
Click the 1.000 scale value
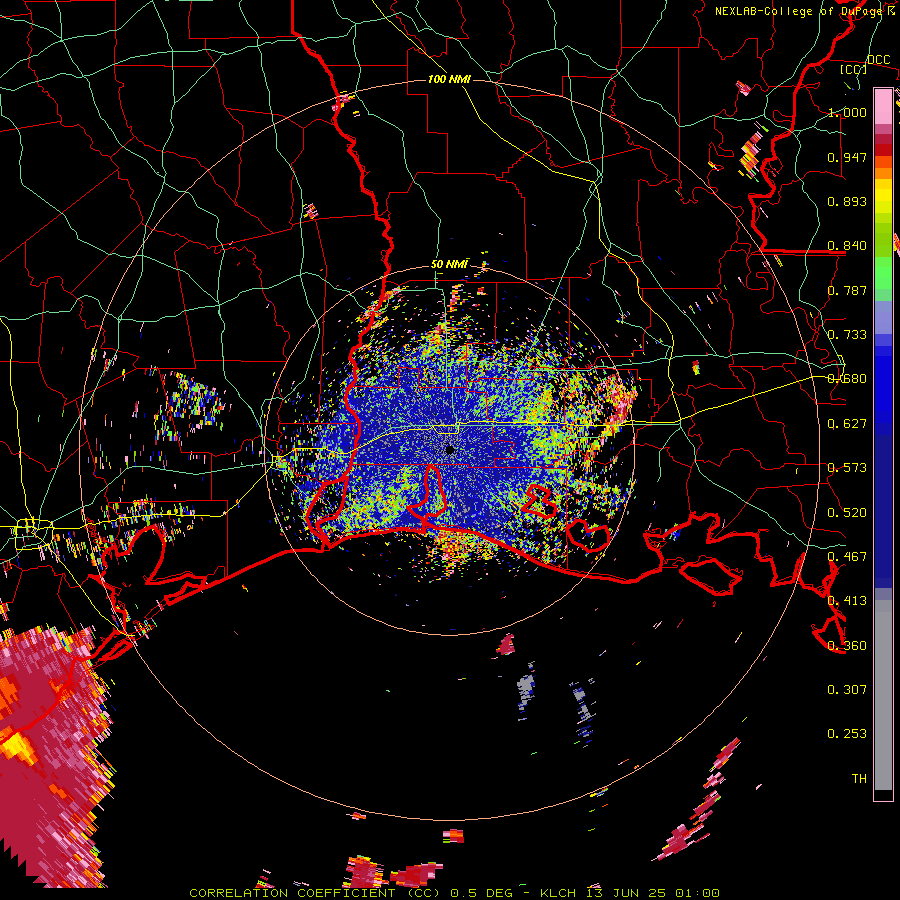(x=847, y=112)
